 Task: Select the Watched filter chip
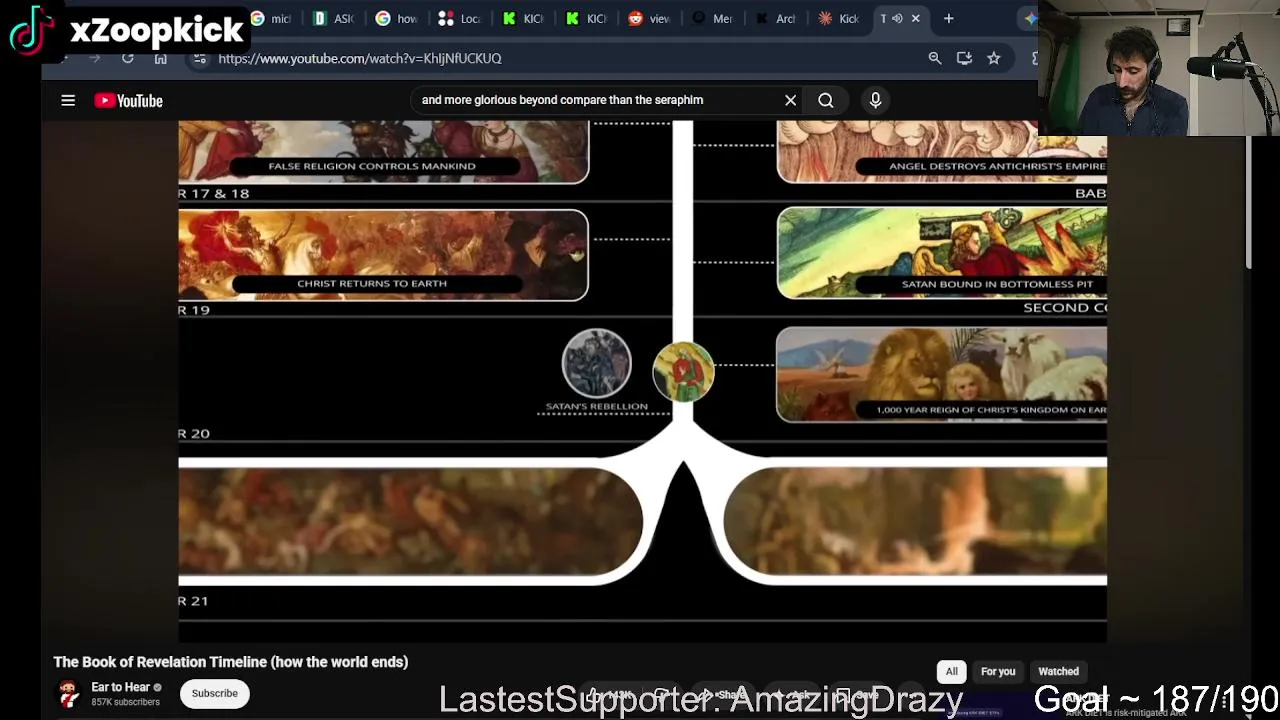click(1058, 672)
